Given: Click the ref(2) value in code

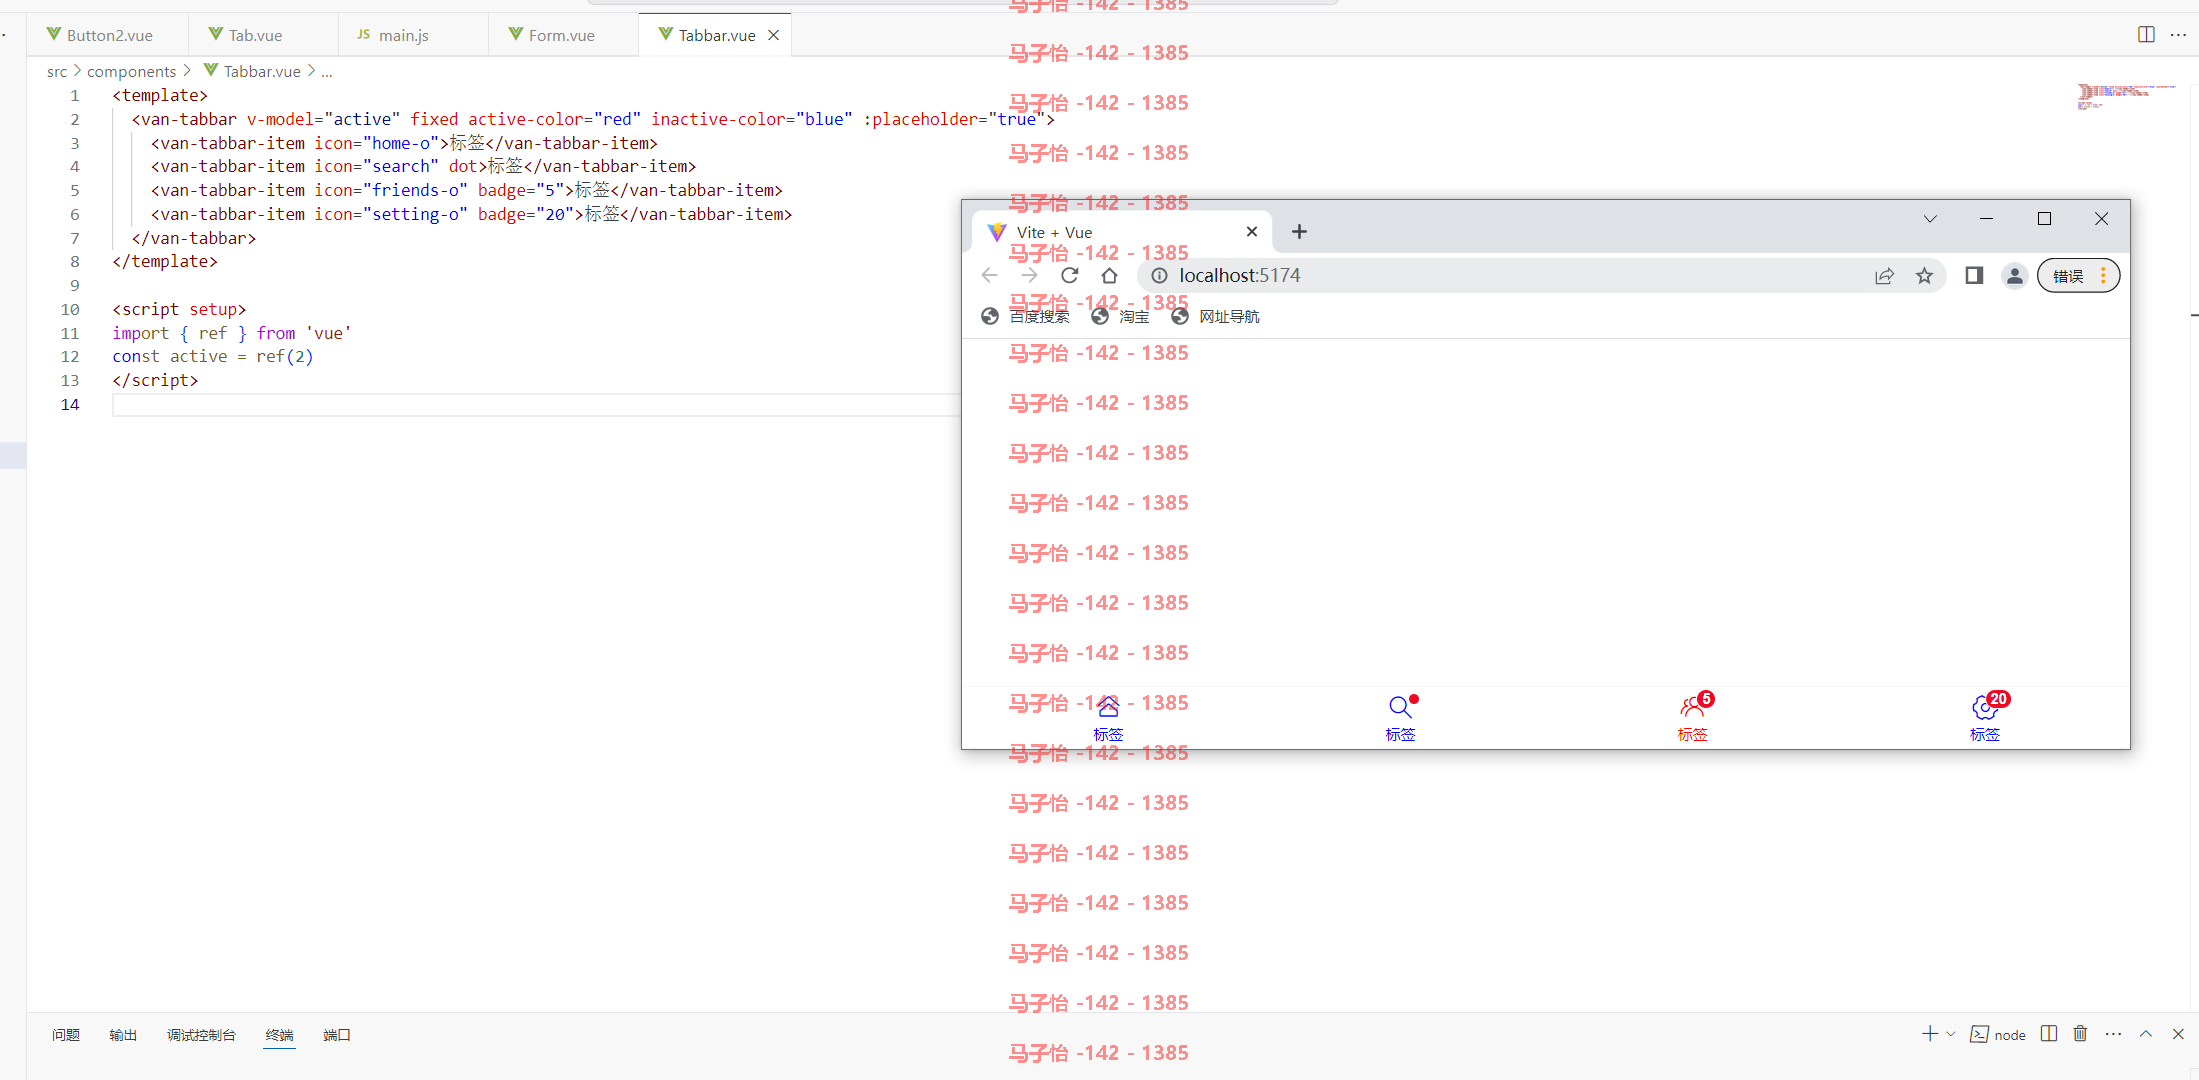Looking at the screenshot, I should pyautogui.click(x=285, y=356).
